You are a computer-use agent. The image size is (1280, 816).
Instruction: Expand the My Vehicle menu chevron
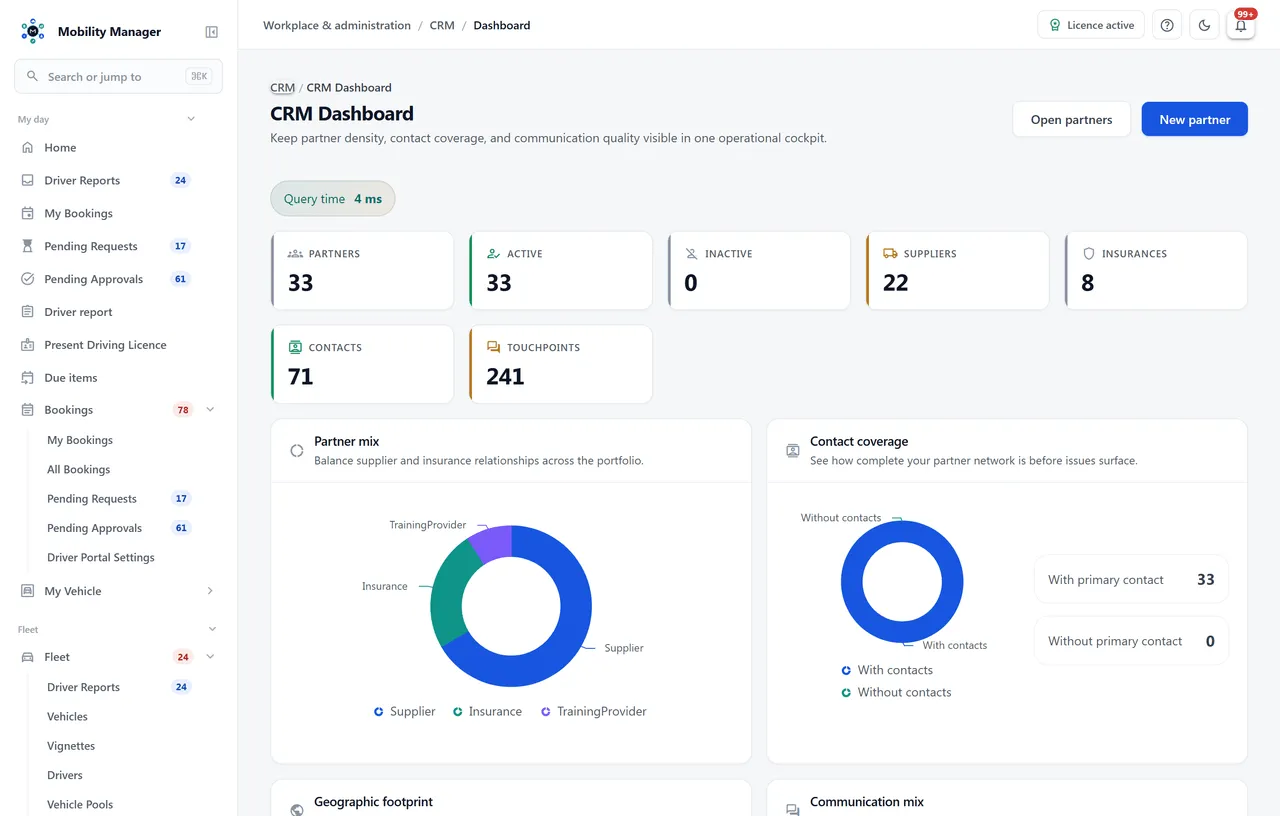210,591
